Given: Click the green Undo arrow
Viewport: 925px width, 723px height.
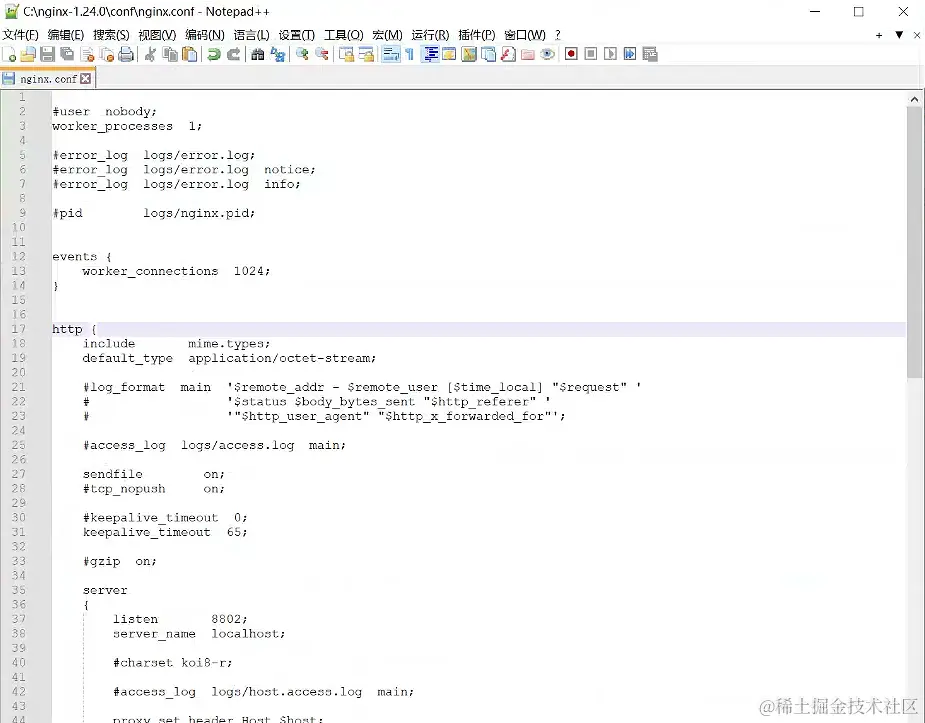Looking at the screenshot, I should tap(214, 54).
